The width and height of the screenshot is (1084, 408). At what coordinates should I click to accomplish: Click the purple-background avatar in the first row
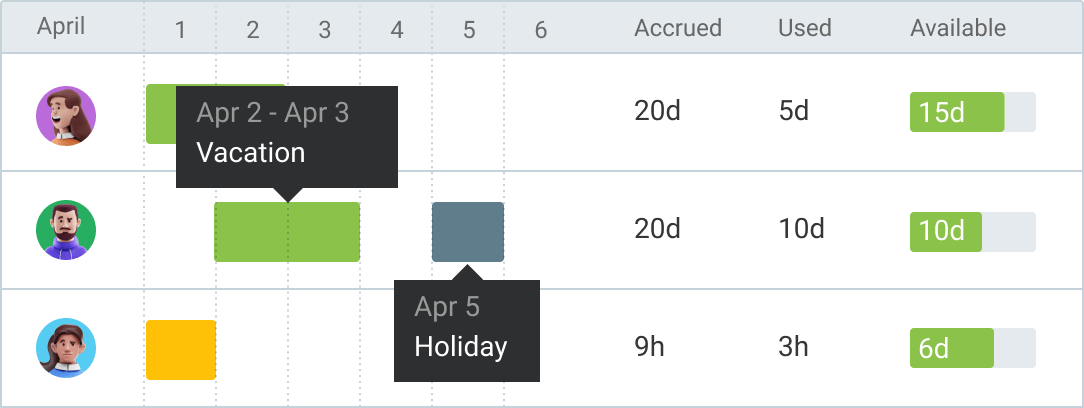[x=66, y=115]
